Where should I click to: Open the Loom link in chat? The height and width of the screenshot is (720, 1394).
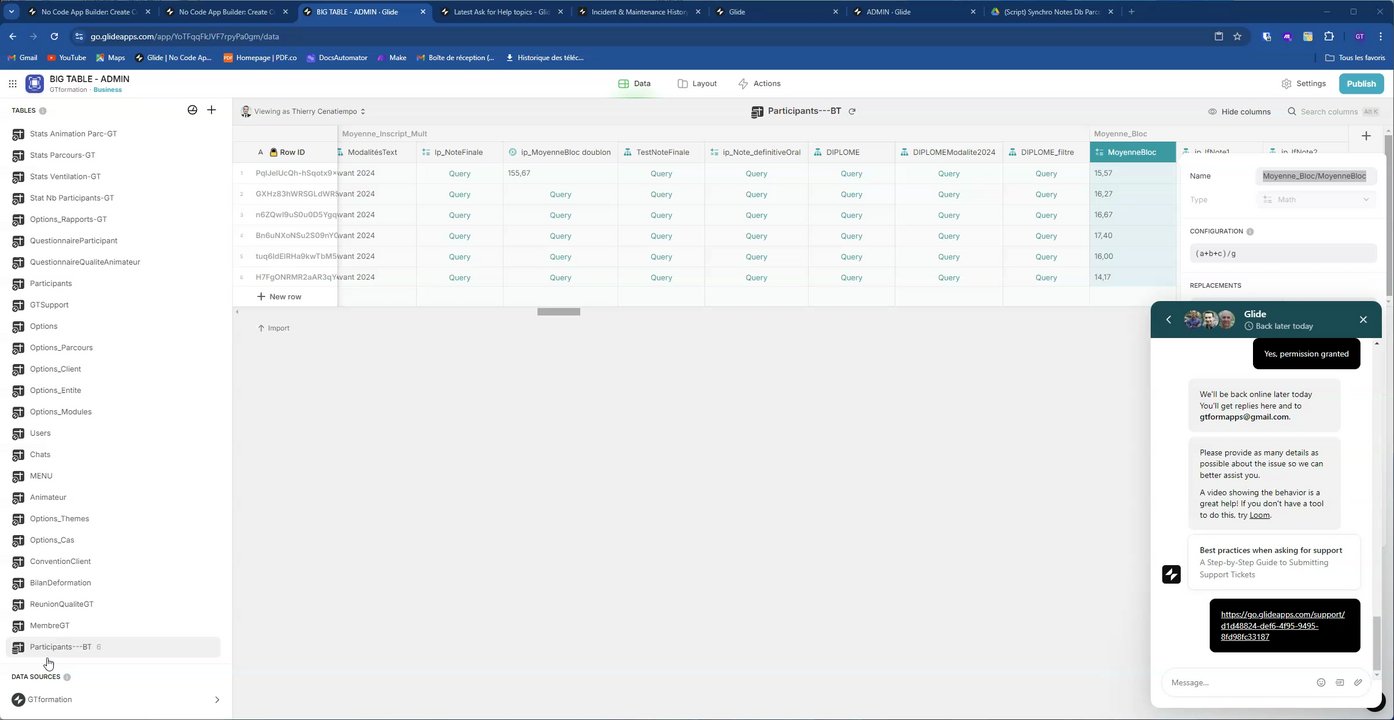tap(1259, 515)
